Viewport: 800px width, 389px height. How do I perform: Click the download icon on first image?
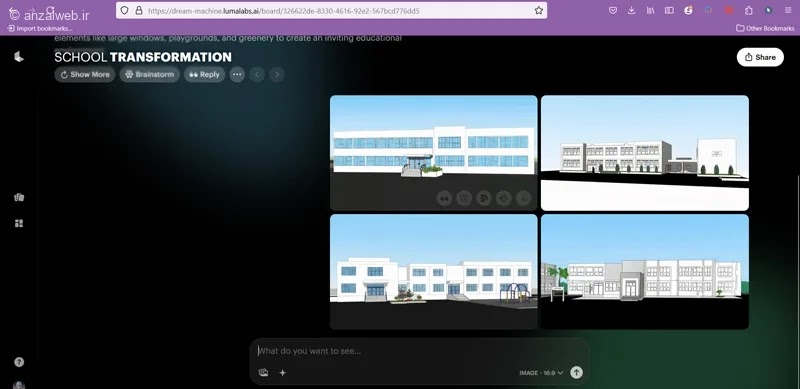[523, 198]
